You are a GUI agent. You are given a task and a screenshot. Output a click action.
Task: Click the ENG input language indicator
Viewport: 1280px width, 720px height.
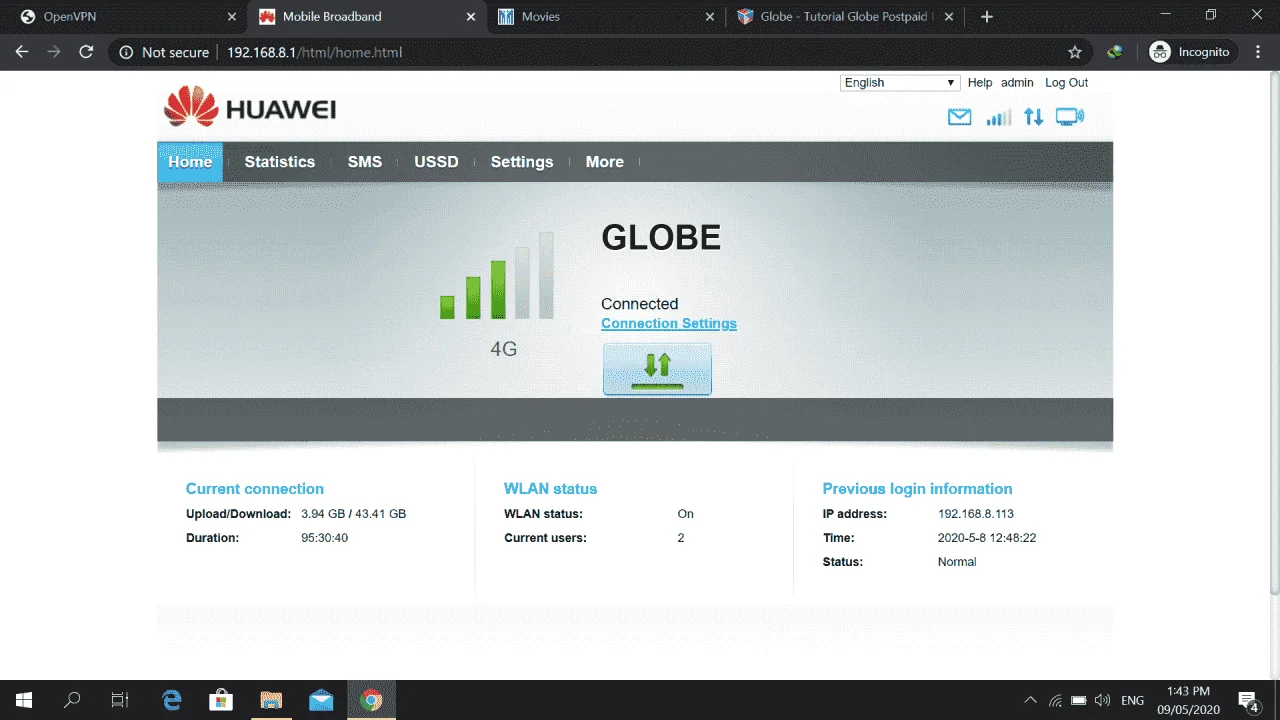(1132, 700)
